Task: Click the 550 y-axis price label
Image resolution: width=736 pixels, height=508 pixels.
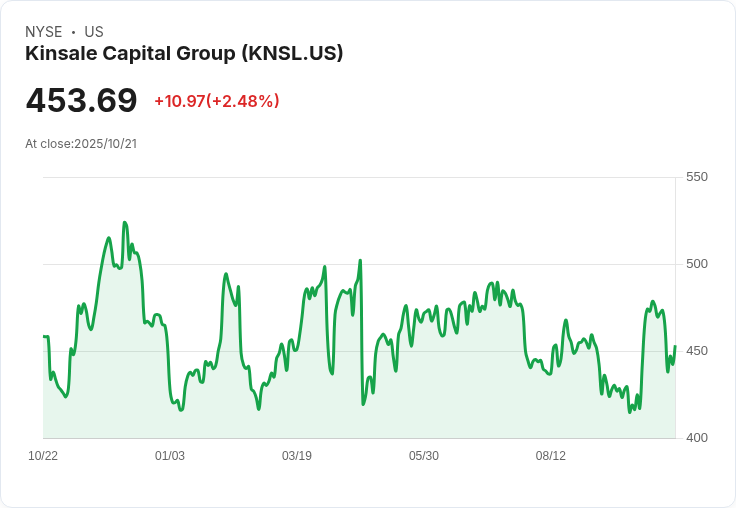Action: (697, 177)
